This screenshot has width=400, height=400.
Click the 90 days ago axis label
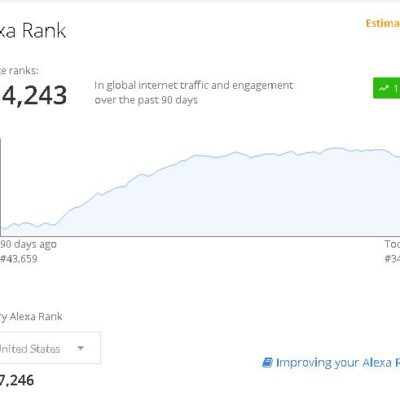tap(28, 244)
